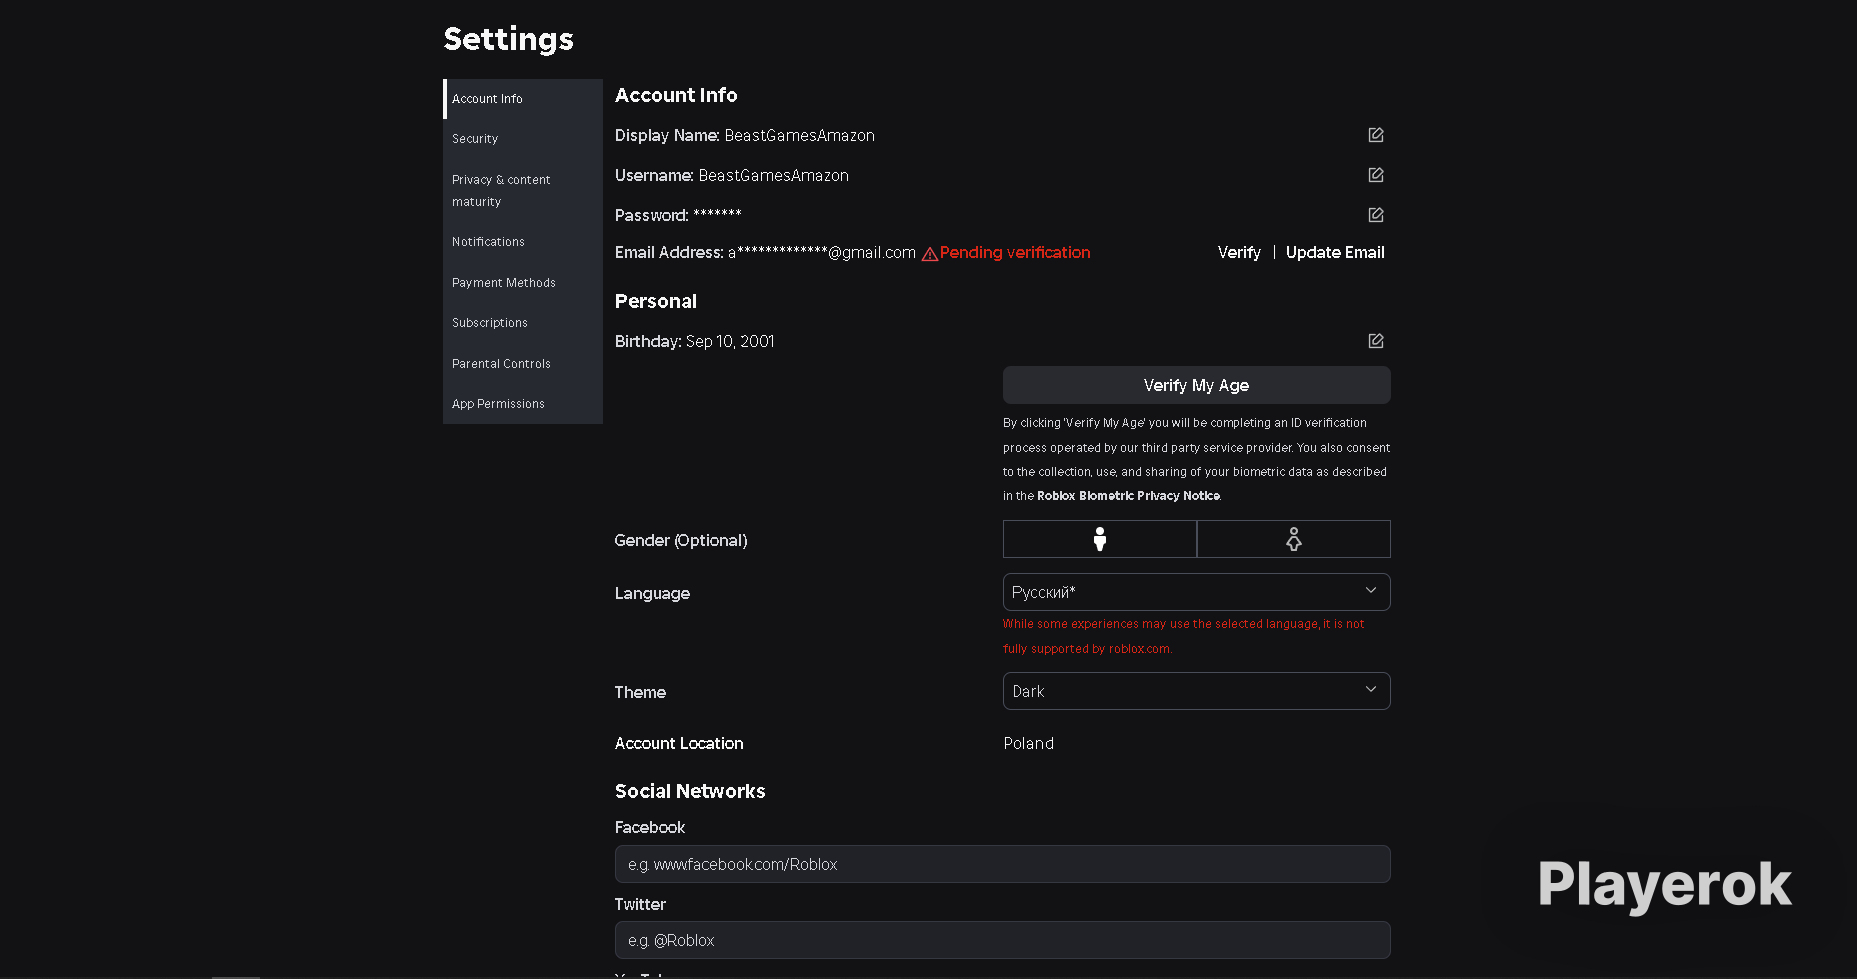
Task: Open the Notifications settings tab
Action: click(523, 242)
